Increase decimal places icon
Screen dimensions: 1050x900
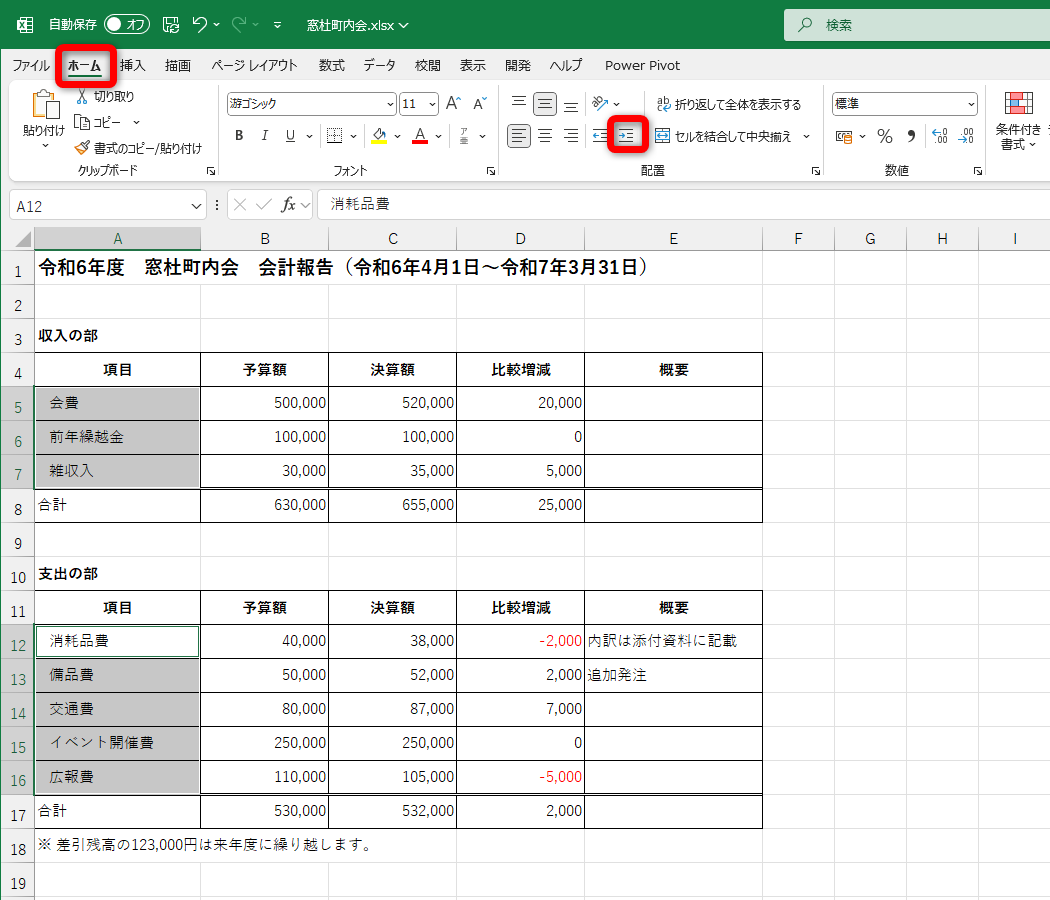coord(938,136)
